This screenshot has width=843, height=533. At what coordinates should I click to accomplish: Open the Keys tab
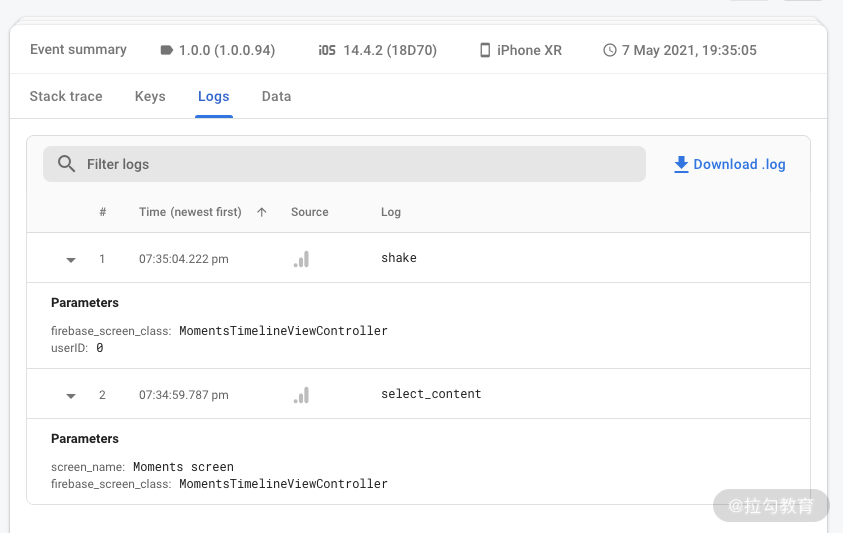[x=150, y=96]
